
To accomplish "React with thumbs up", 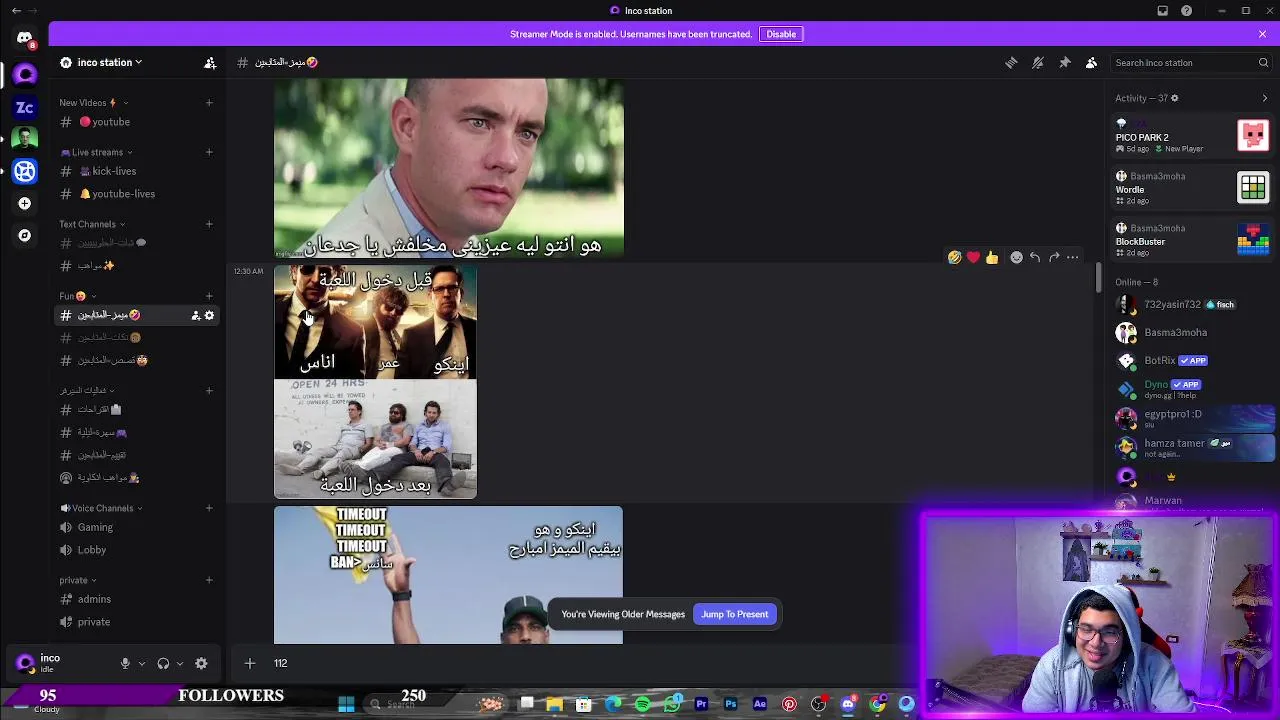I will click(x=991, y=258).
